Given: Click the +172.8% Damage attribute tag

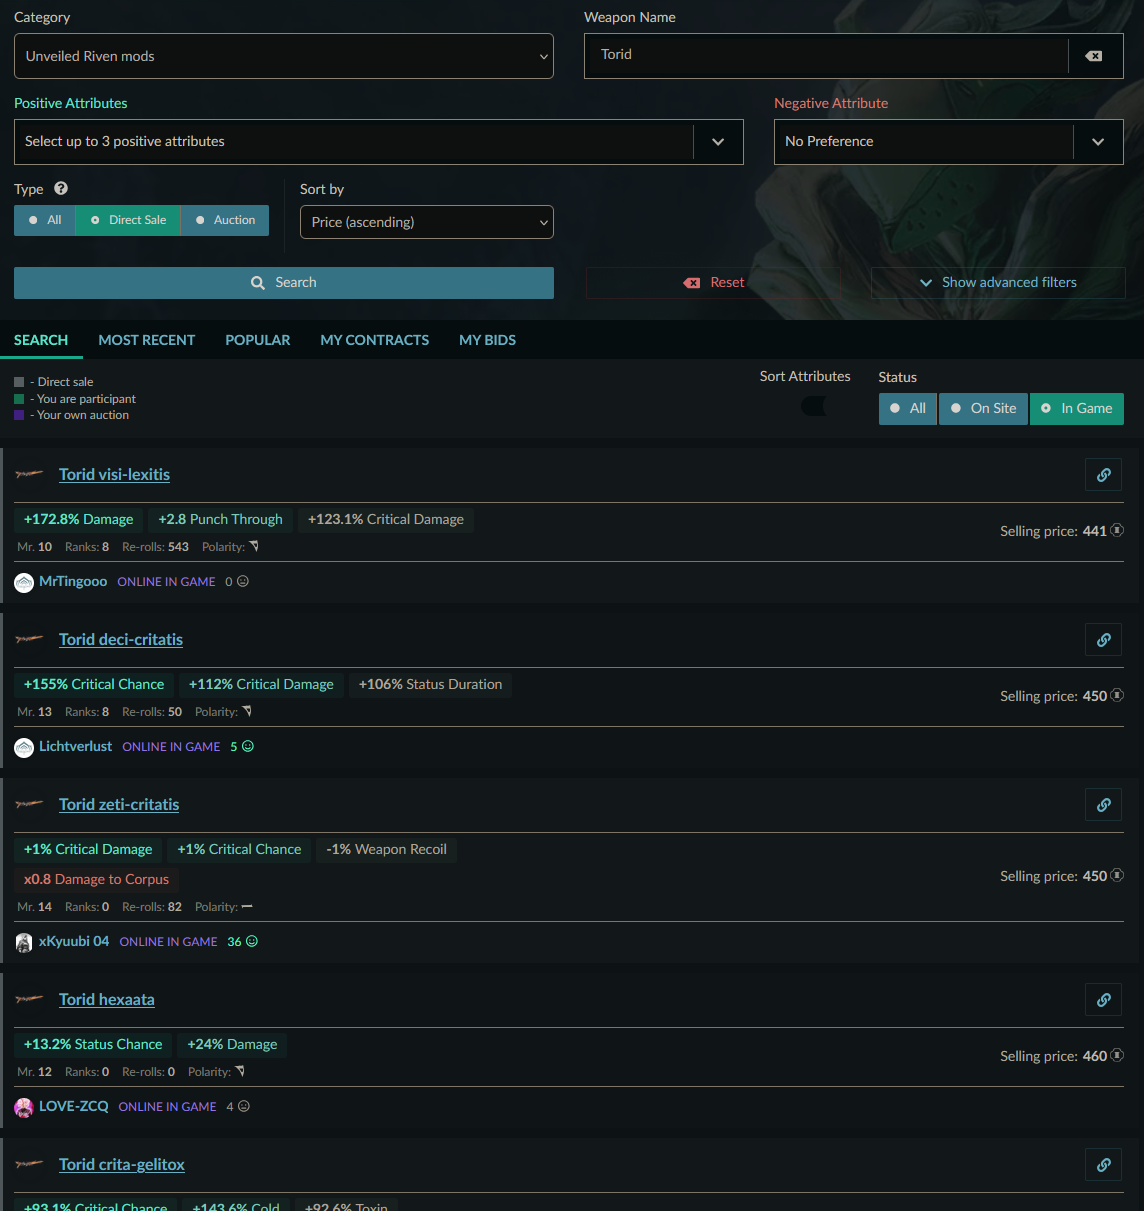Looking at the screenshot, I should coord(79,519).
